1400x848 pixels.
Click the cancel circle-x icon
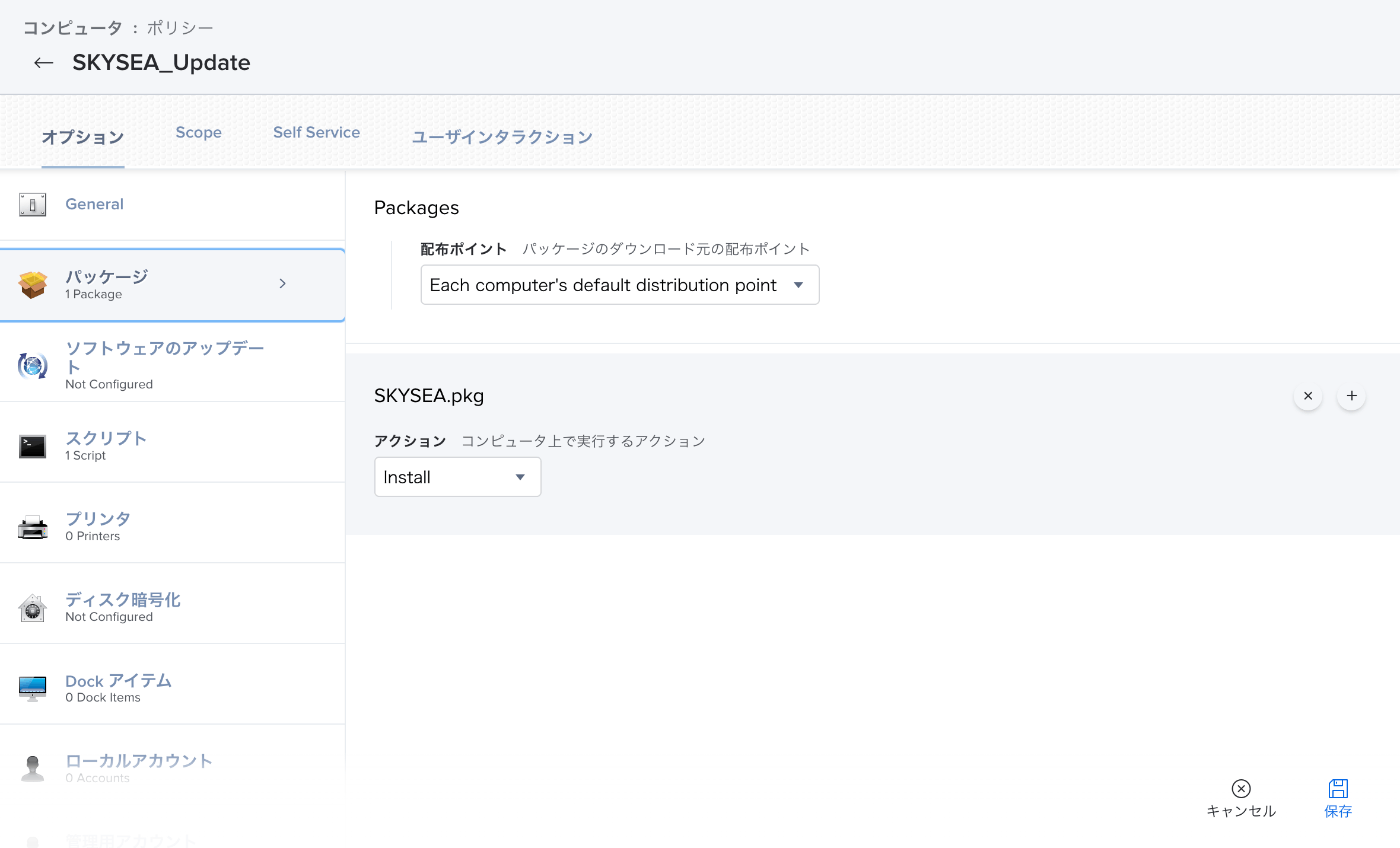click(1241, 788)
